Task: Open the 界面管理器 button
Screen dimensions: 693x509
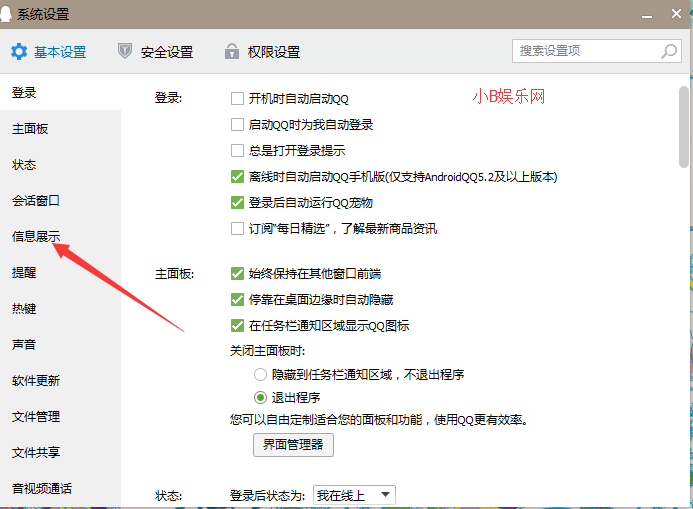Action: click(x=293, y=445)
